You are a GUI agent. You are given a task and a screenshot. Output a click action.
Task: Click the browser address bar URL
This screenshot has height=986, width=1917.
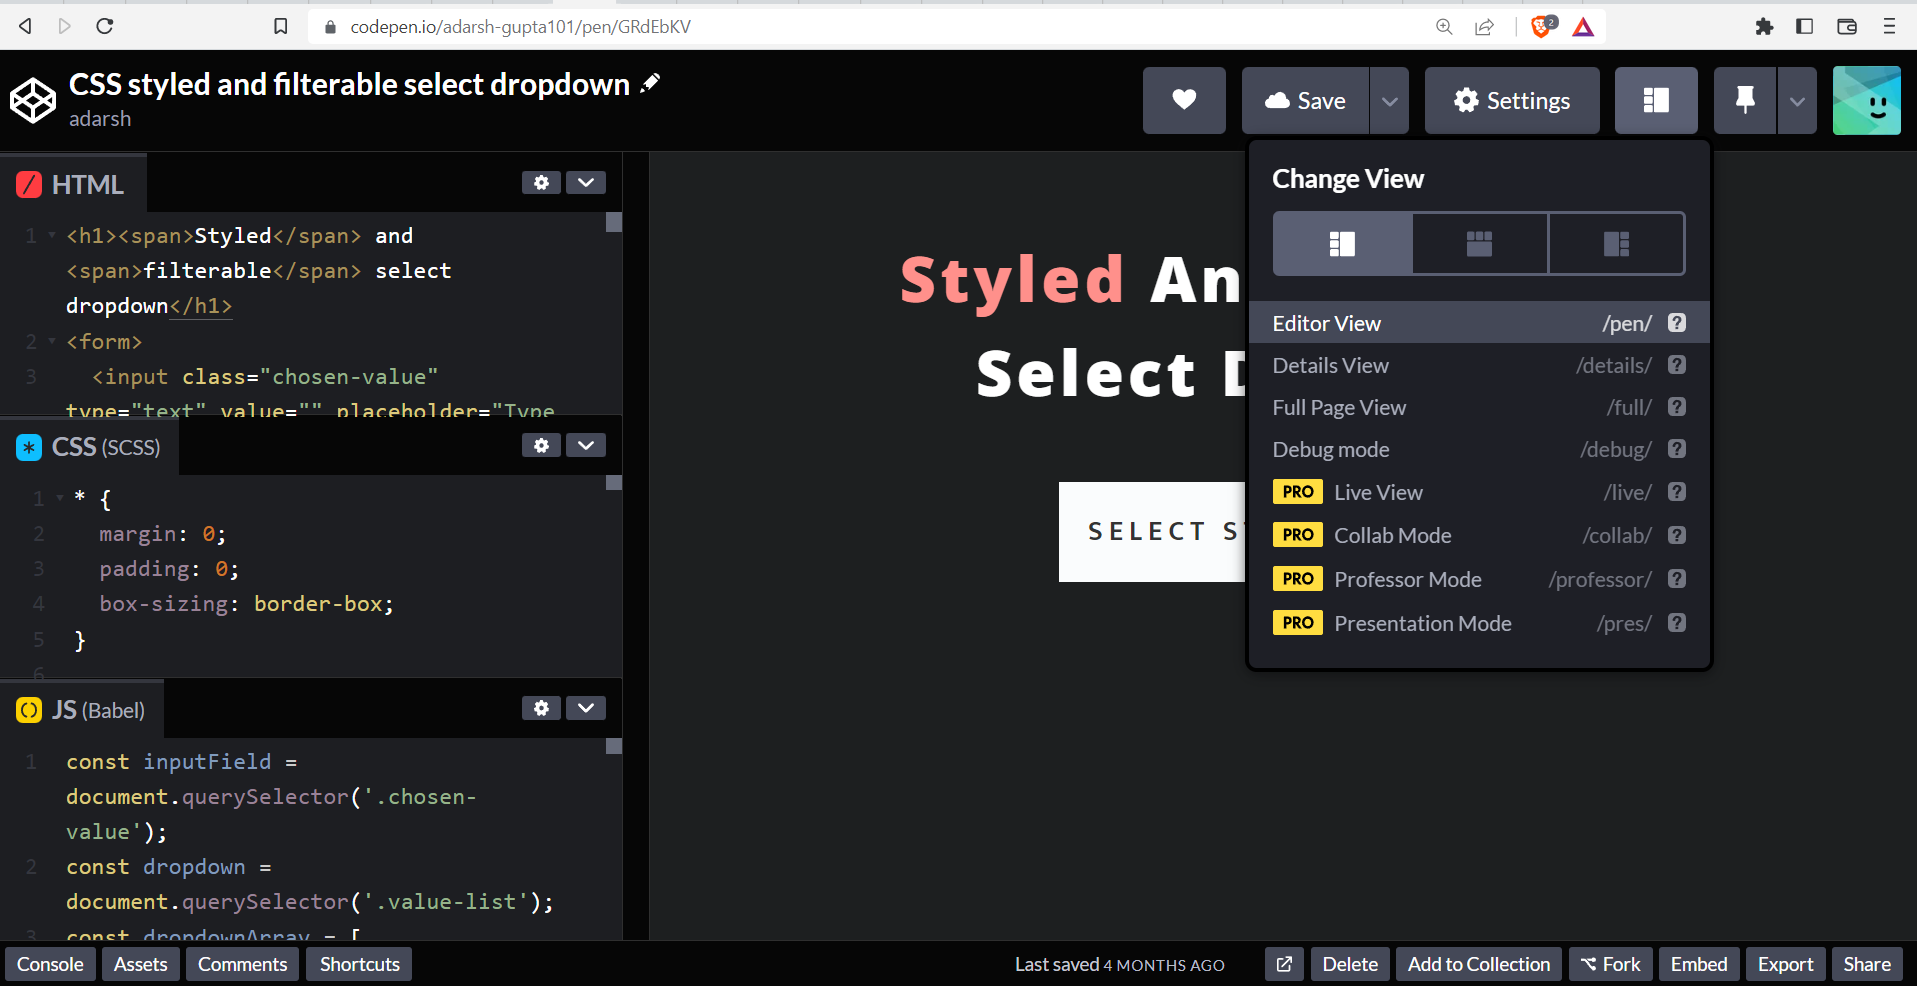pyautogui.click(x=520, y=27)
